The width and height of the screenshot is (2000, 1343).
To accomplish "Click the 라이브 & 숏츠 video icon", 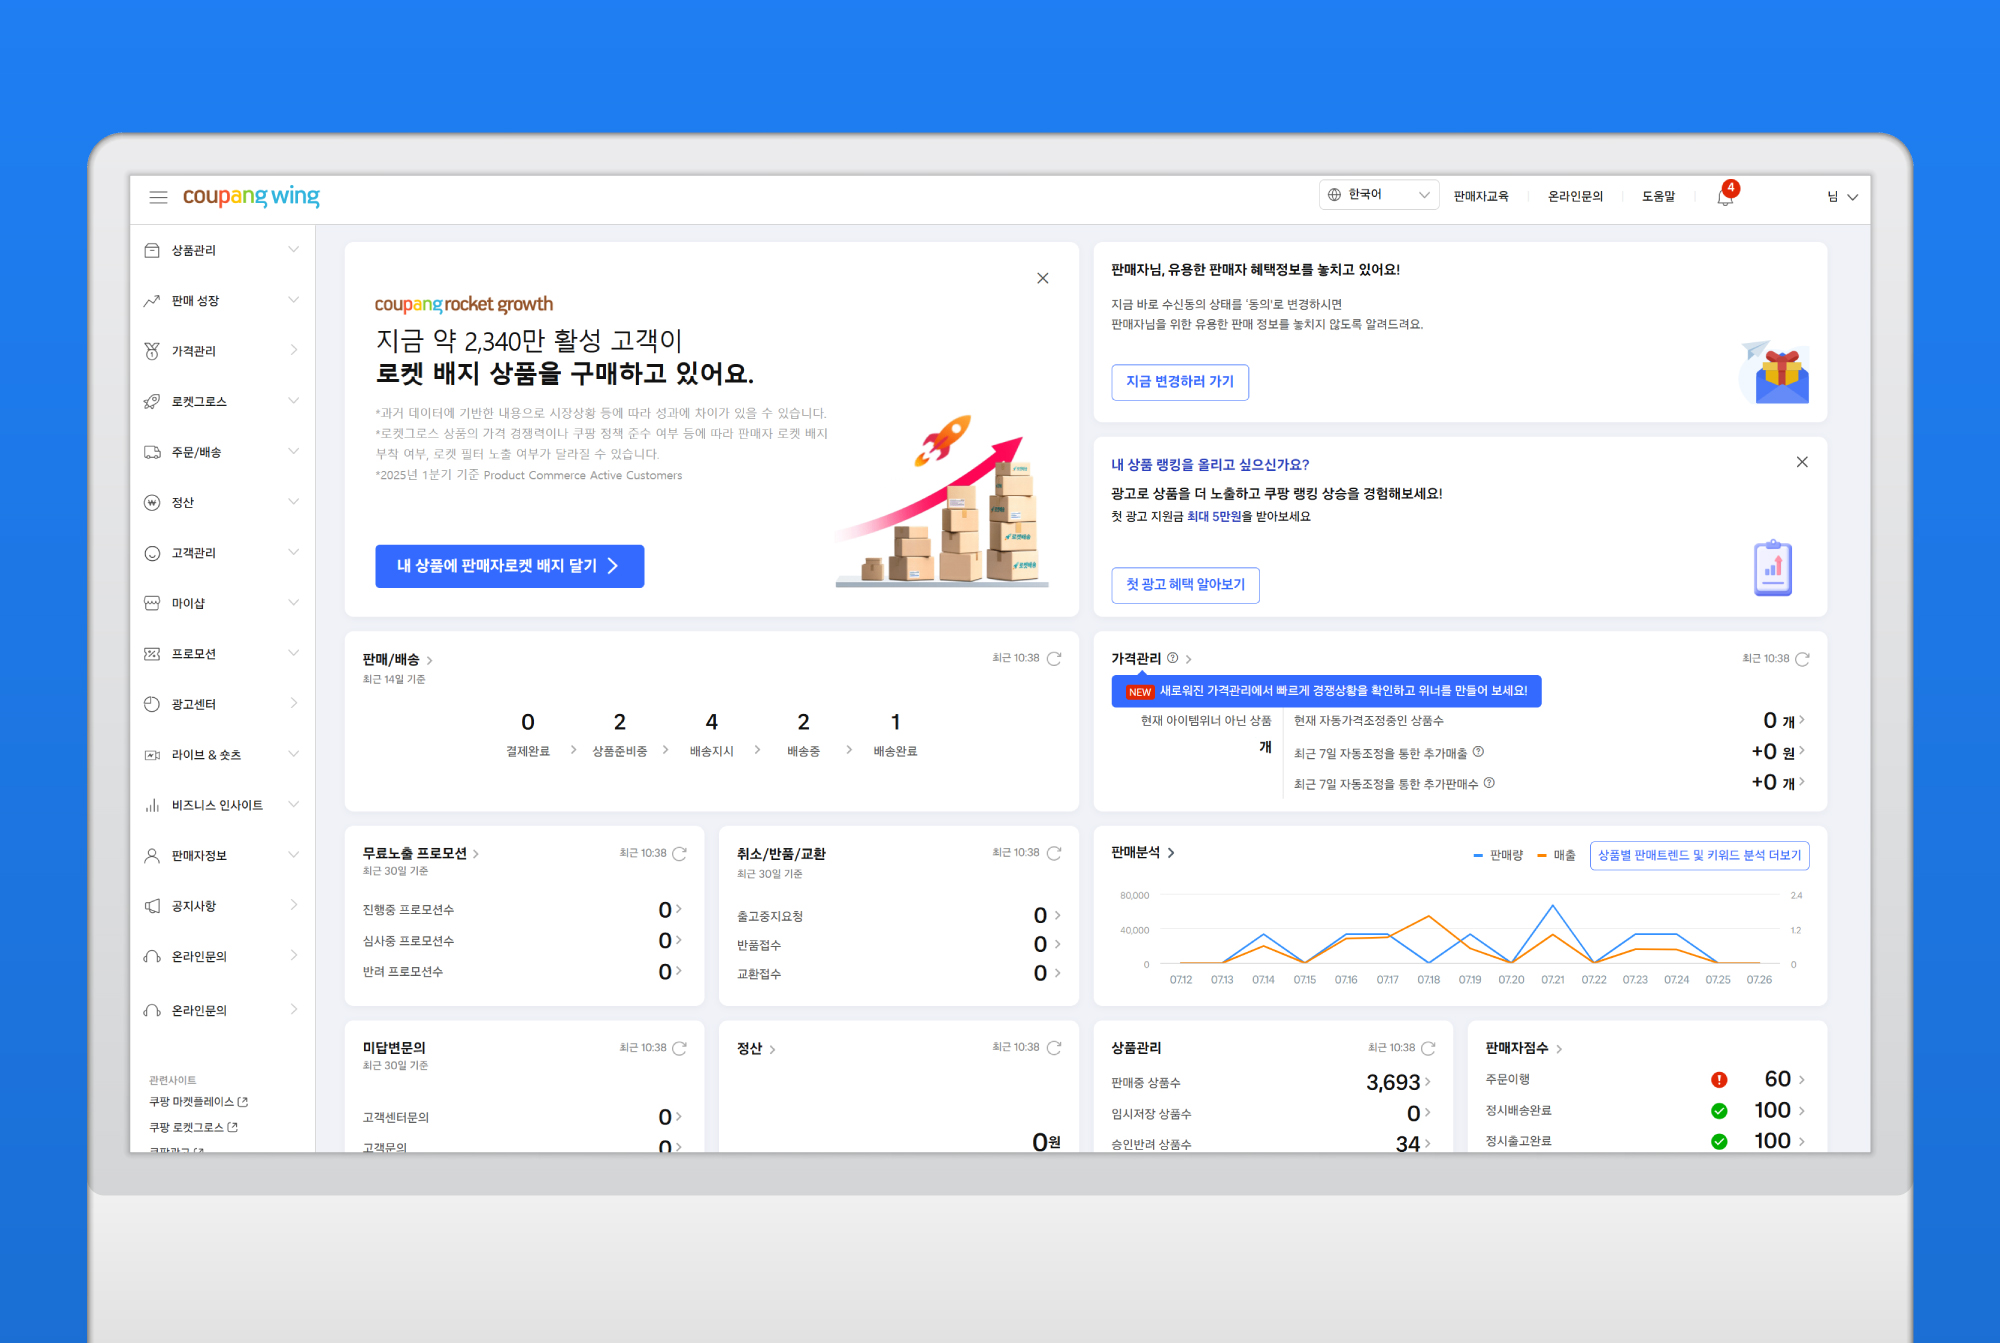I will 152,755.
